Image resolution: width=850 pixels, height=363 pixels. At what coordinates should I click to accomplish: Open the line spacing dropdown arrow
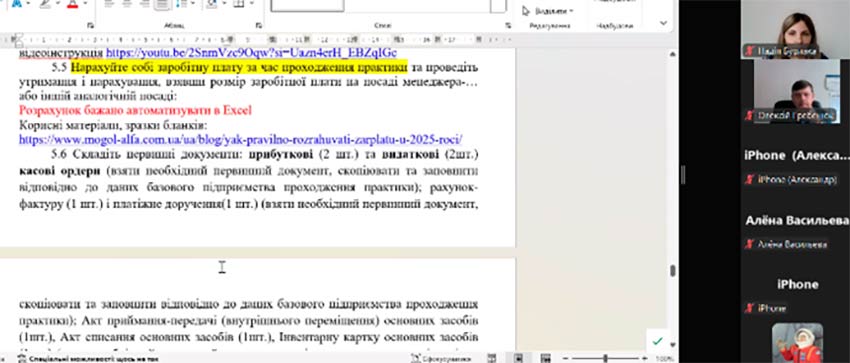coord(192,4)
